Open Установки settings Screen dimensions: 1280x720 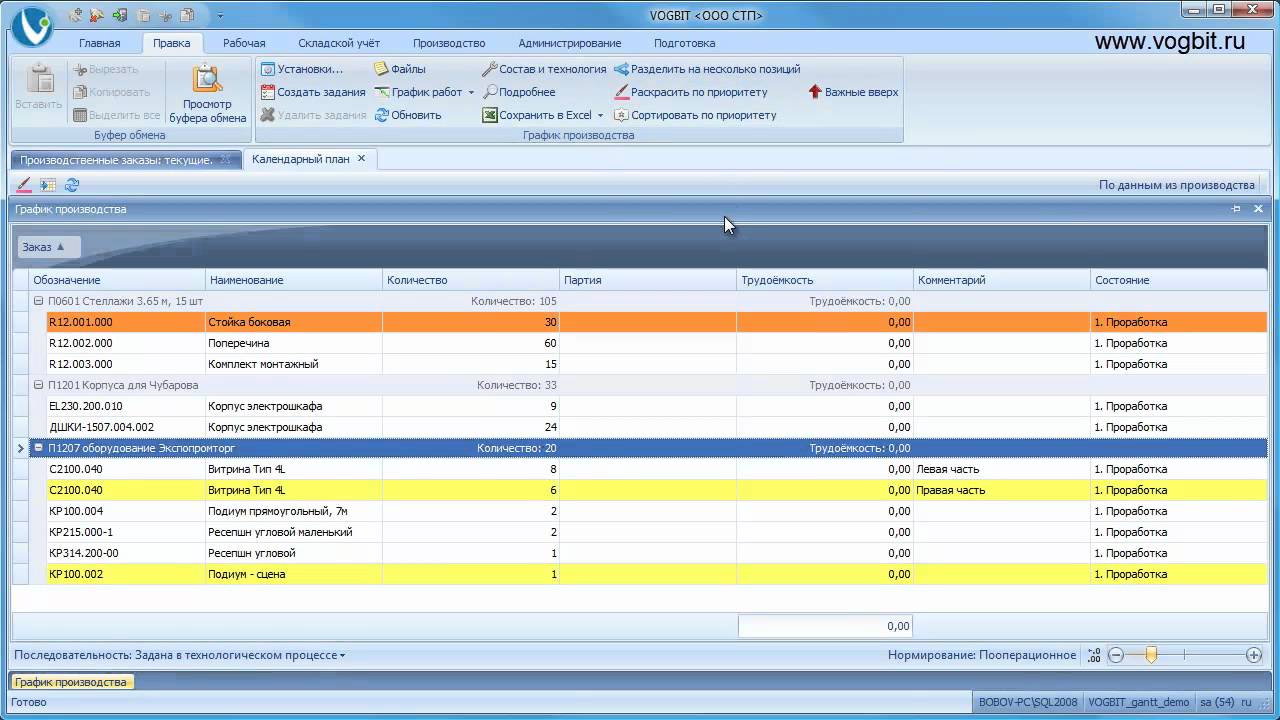(x=302, y=69)
